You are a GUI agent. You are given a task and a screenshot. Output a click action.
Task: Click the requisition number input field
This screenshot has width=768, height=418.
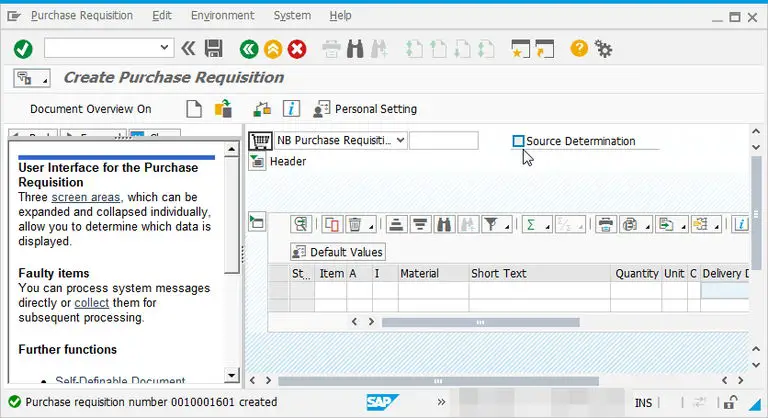pyautogui.click(x=444, y=141)
